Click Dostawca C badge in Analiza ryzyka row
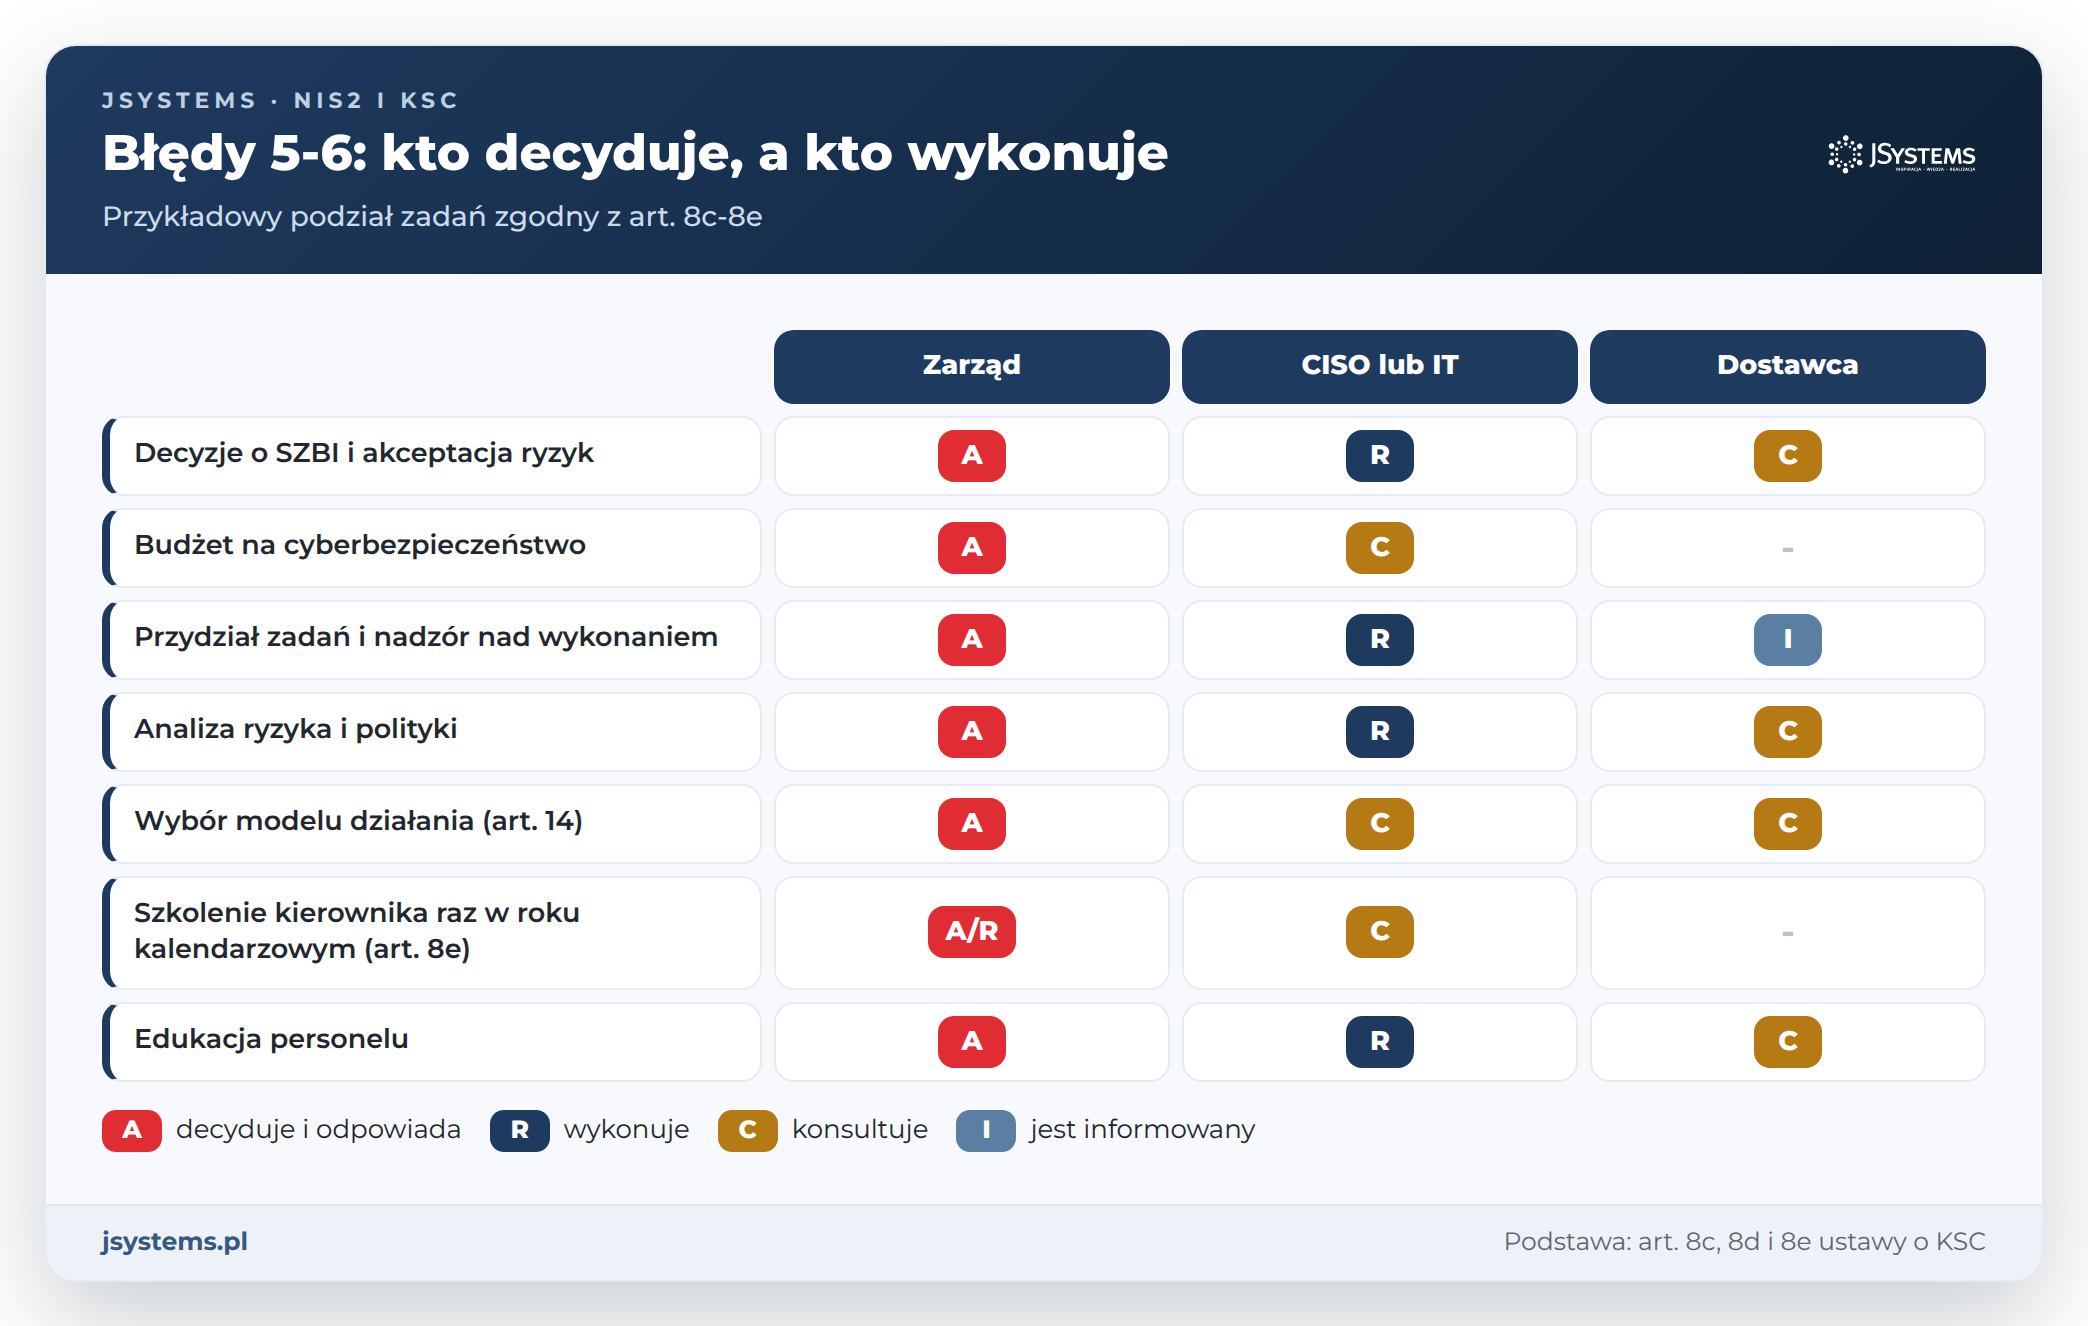Image resolution: width=2088 pixels, height=1326 pixels. click(1787, 732)
